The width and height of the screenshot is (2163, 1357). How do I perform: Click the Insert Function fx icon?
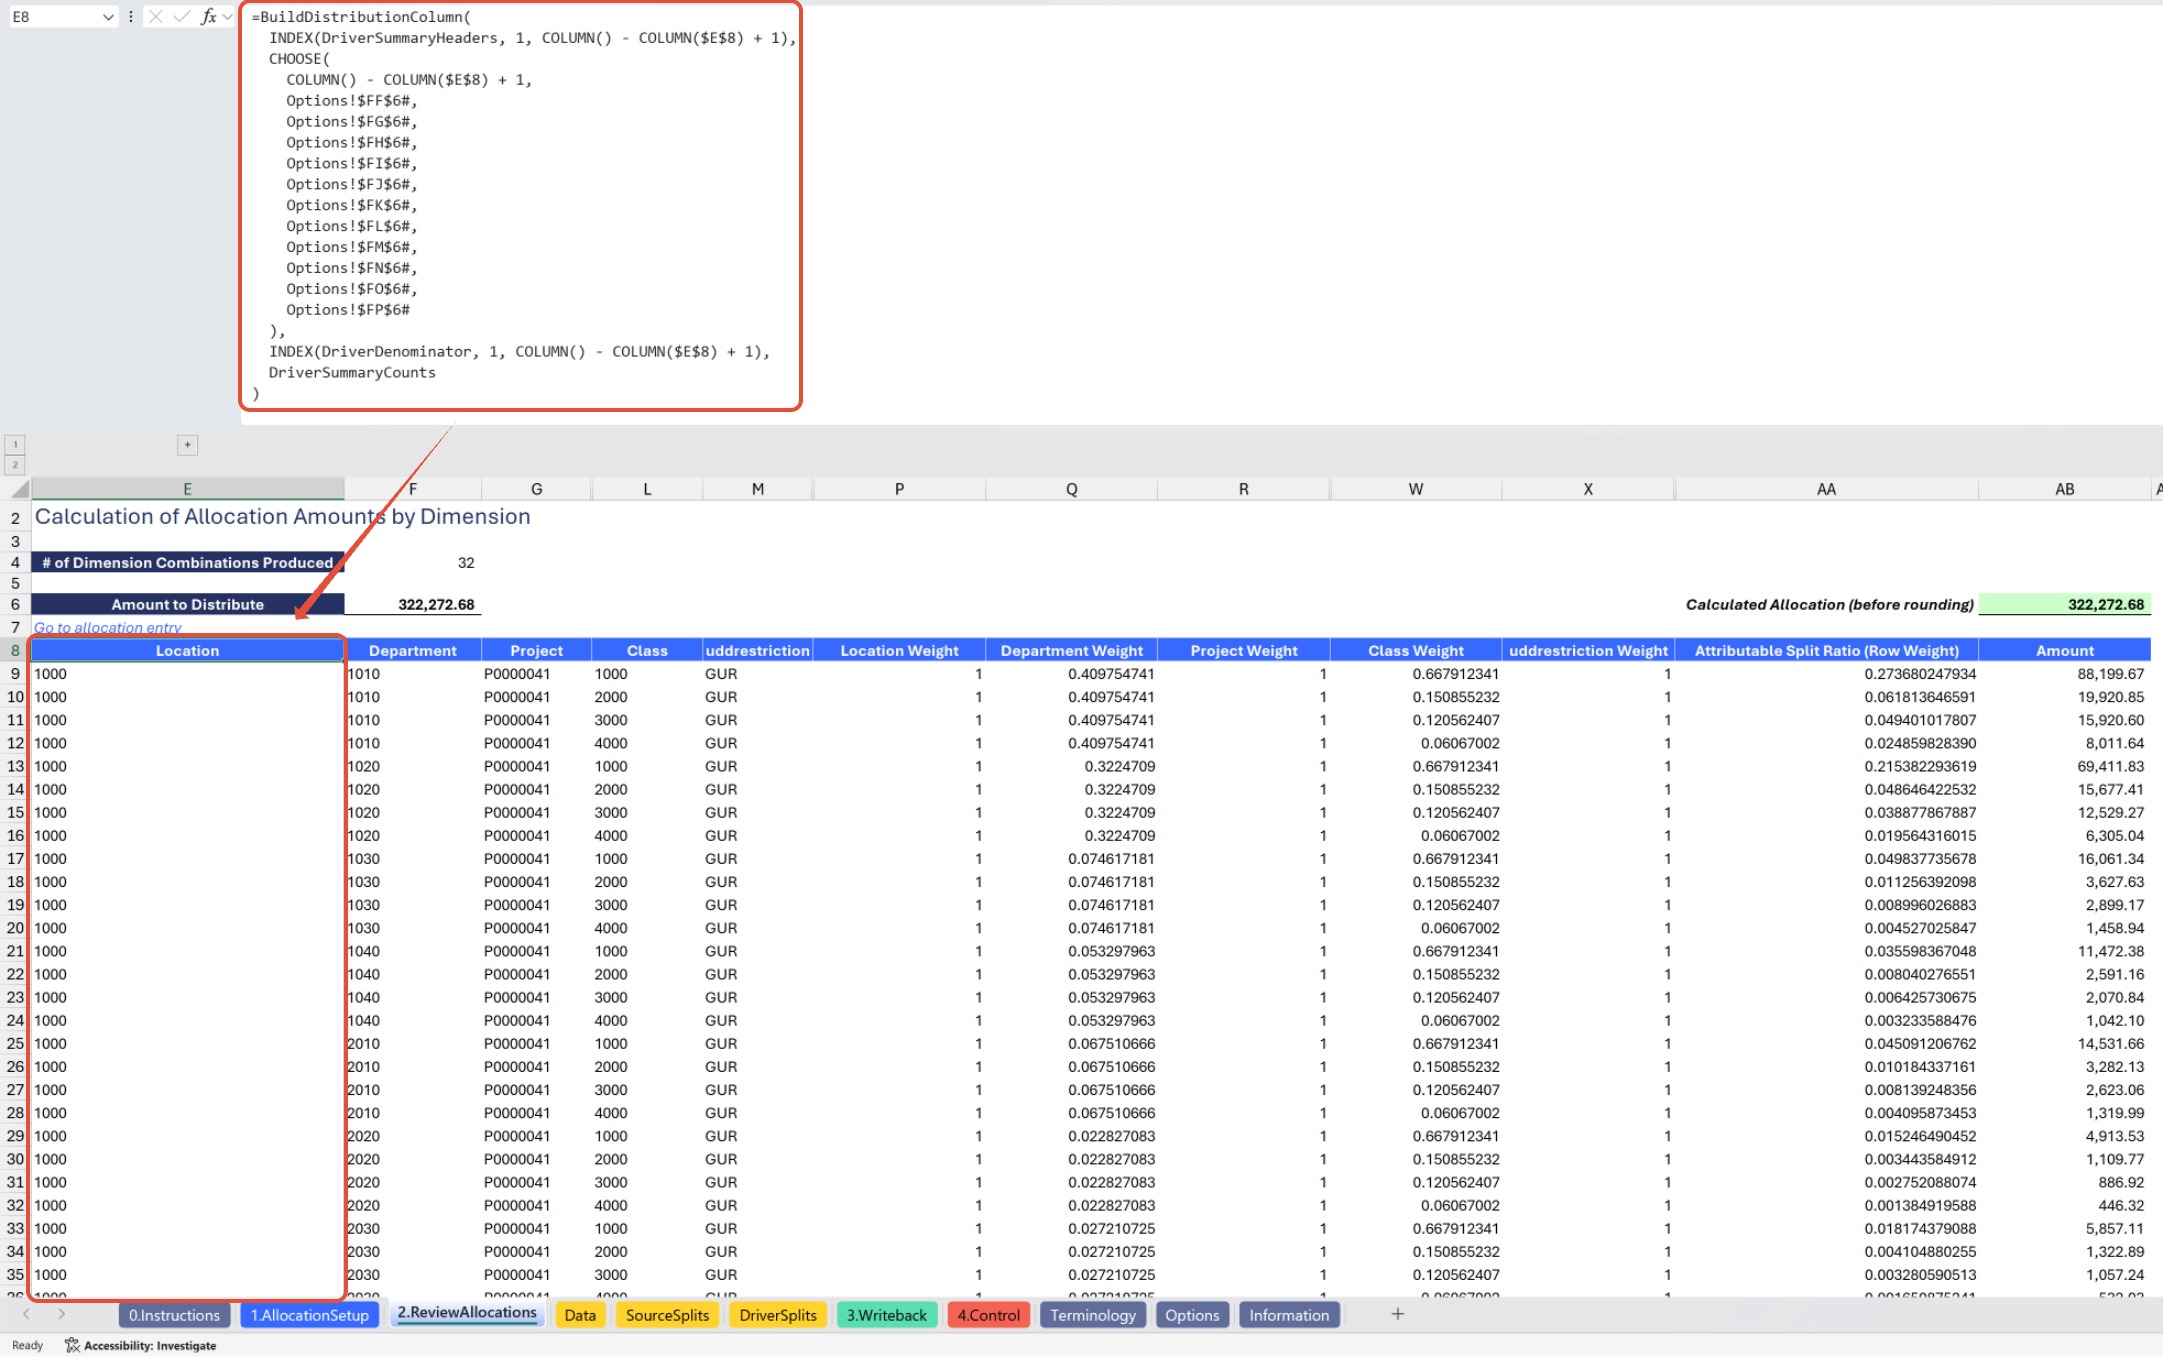pos(208,16)
